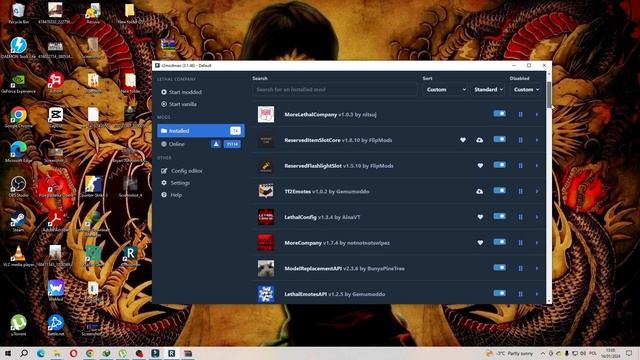Click the drag handle for Tf2Emotes
This screenshot has width=640, height=360.
coord(520,191)
